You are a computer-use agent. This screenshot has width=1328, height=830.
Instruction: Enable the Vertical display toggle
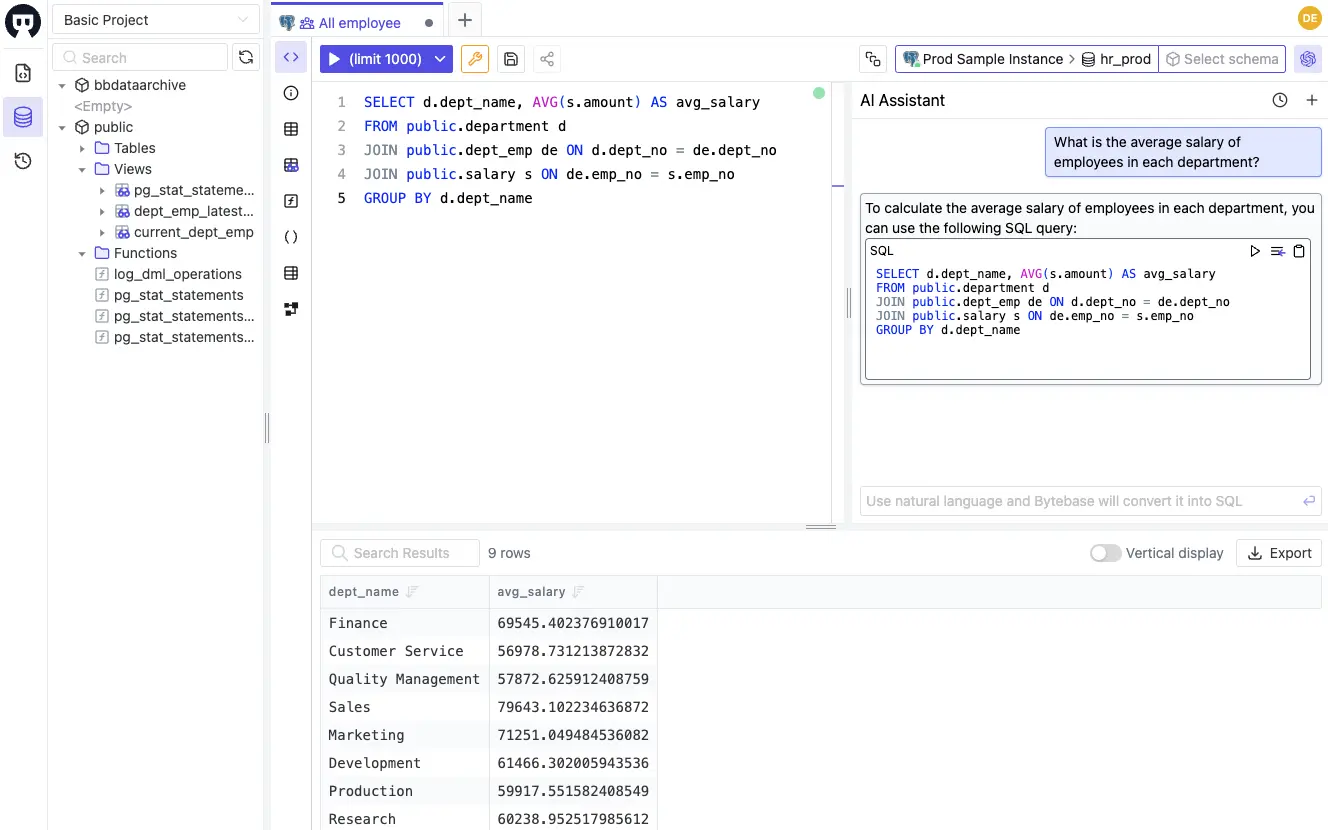(x=1105, y=552)
